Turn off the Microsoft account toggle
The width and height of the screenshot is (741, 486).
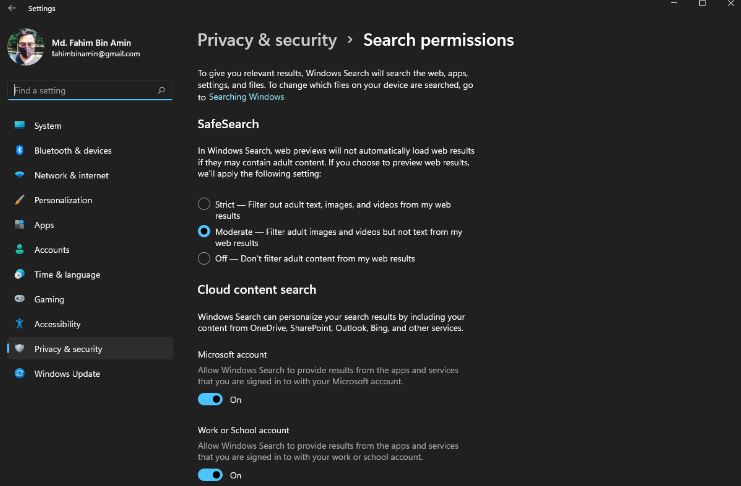(x=210, y=399)
